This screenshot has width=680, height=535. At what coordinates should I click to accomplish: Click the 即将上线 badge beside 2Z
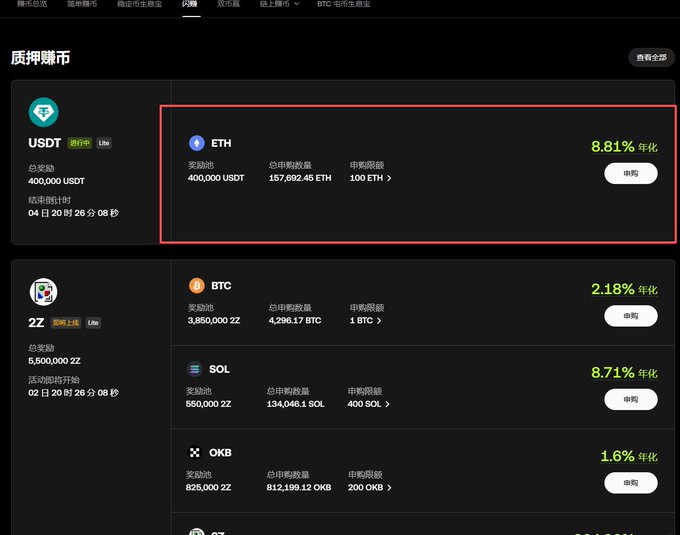66,323
